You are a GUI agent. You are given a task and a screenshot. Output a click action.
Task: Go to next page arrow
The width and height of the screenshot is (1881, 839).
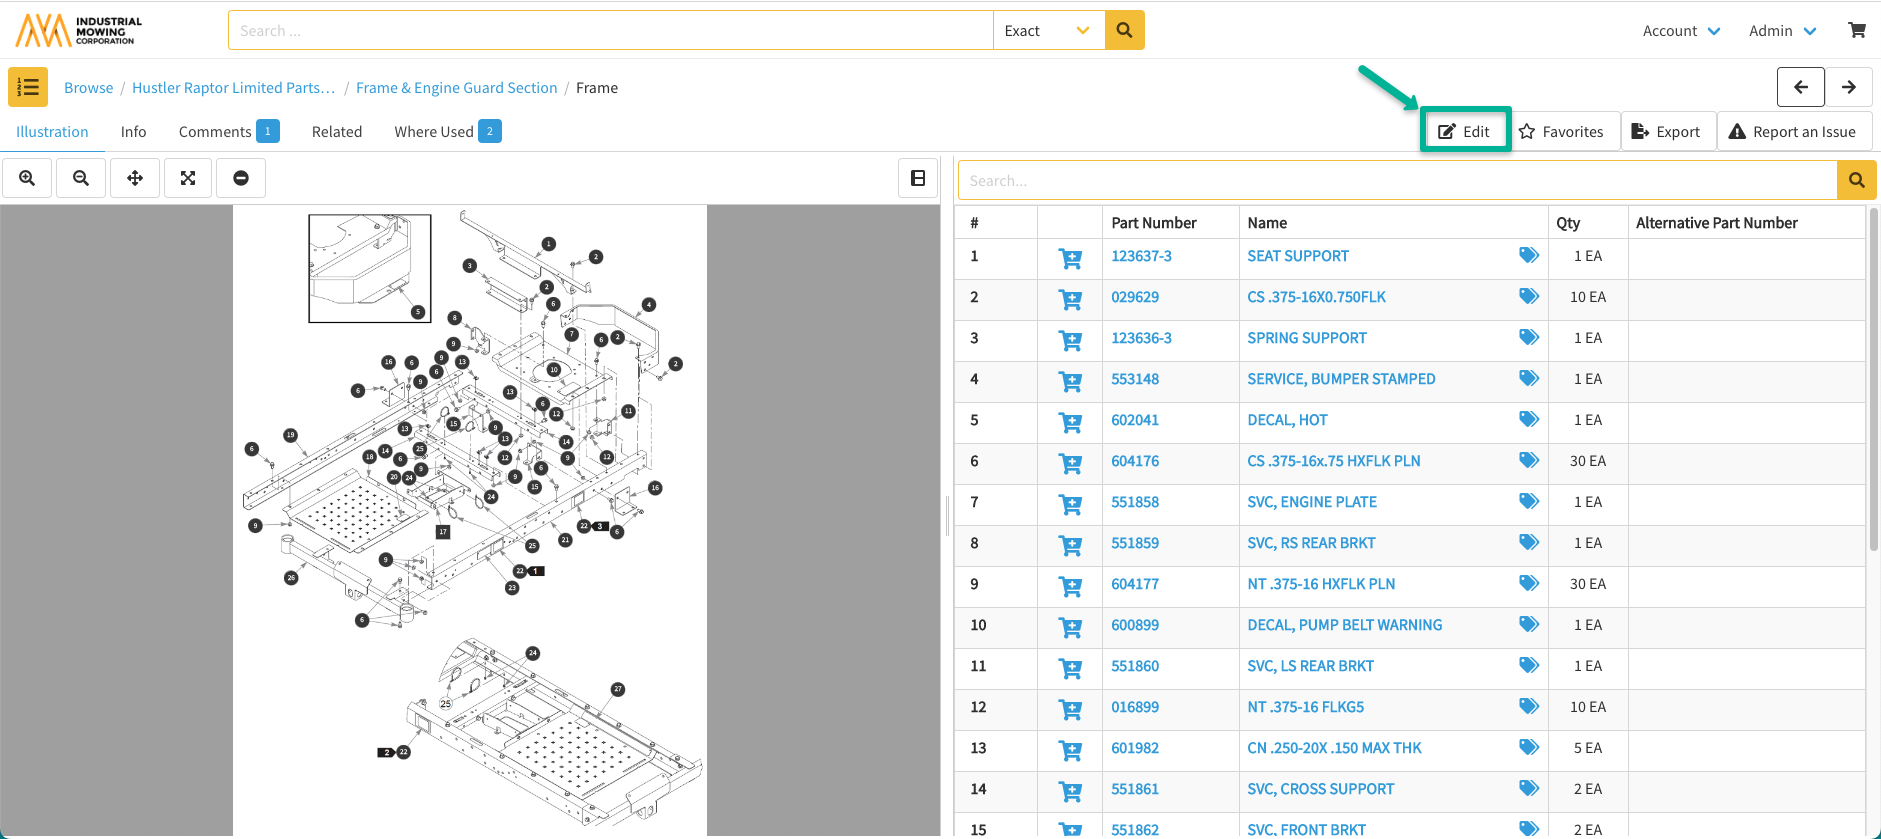pyautogui.click(x=1848, y=87)
